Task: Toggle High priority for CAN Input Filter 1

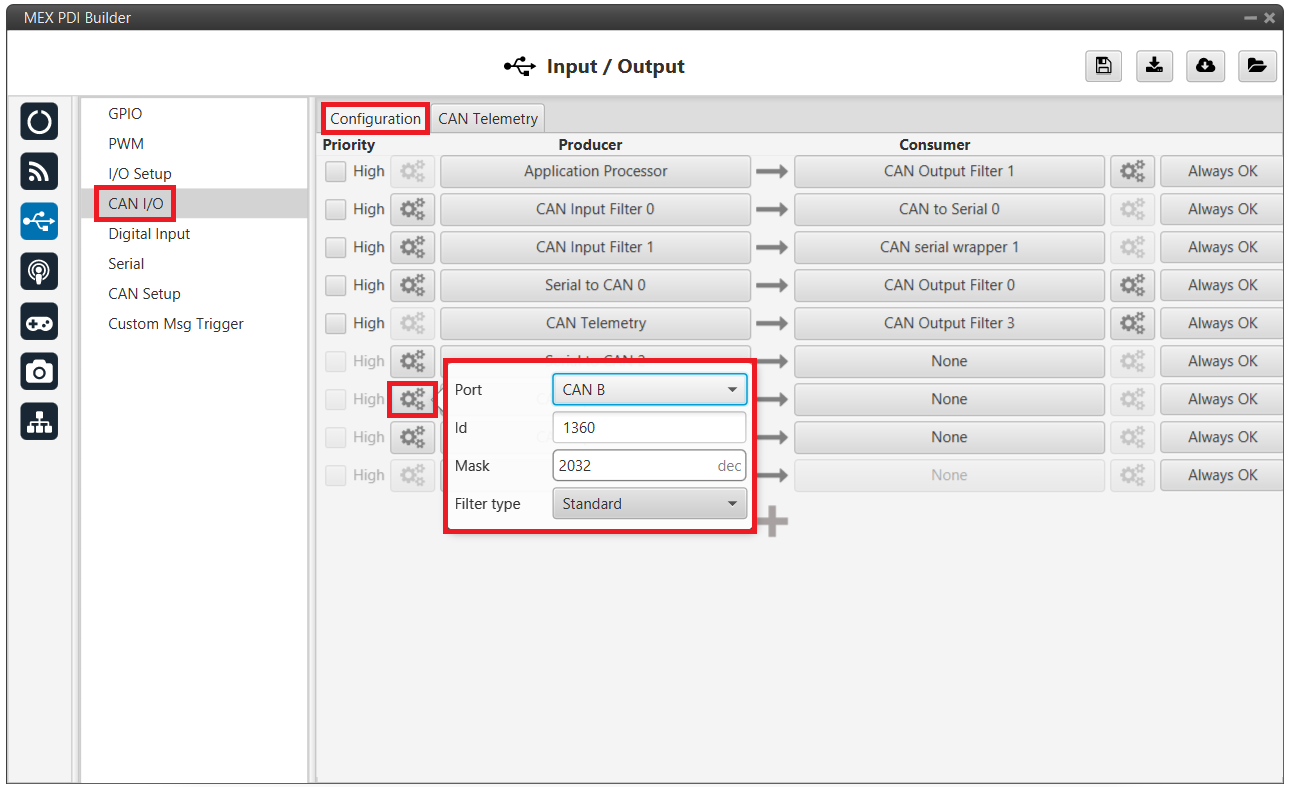Action: 336,247
